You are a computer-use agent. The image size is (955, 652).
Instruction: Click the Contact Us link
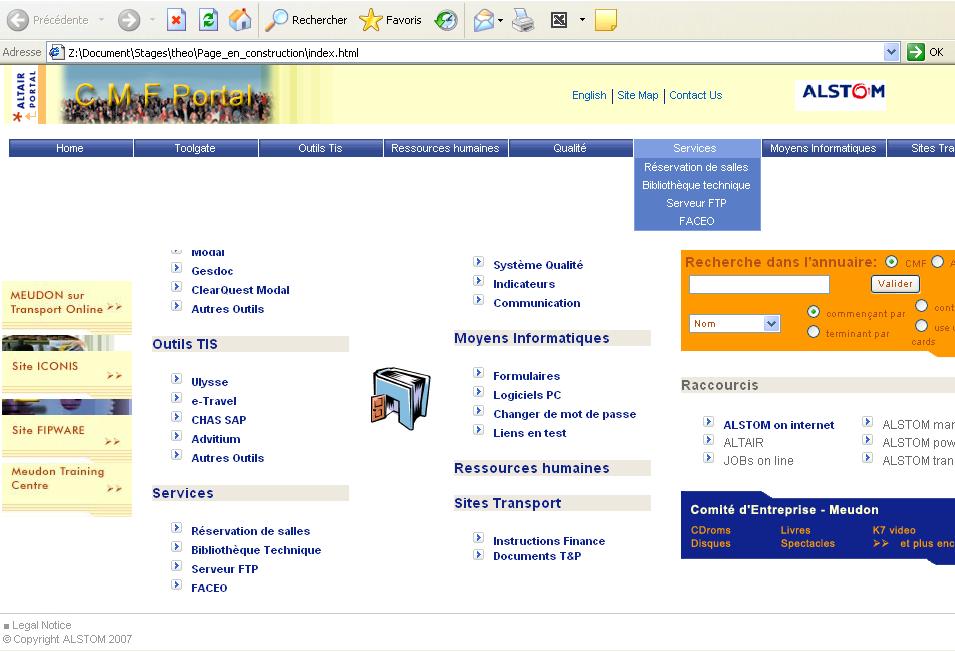pos(696,95)
